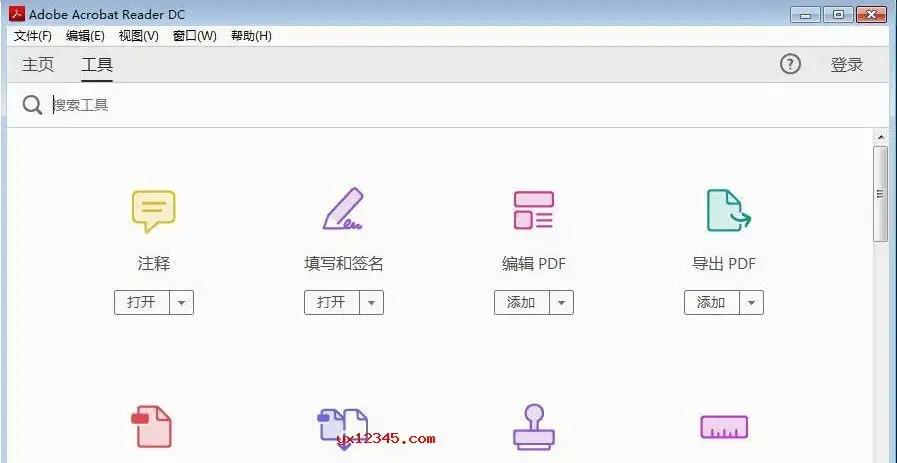Click the vertical scrollbar thumb
Screen dimensions: 897x463
point(880,194)
